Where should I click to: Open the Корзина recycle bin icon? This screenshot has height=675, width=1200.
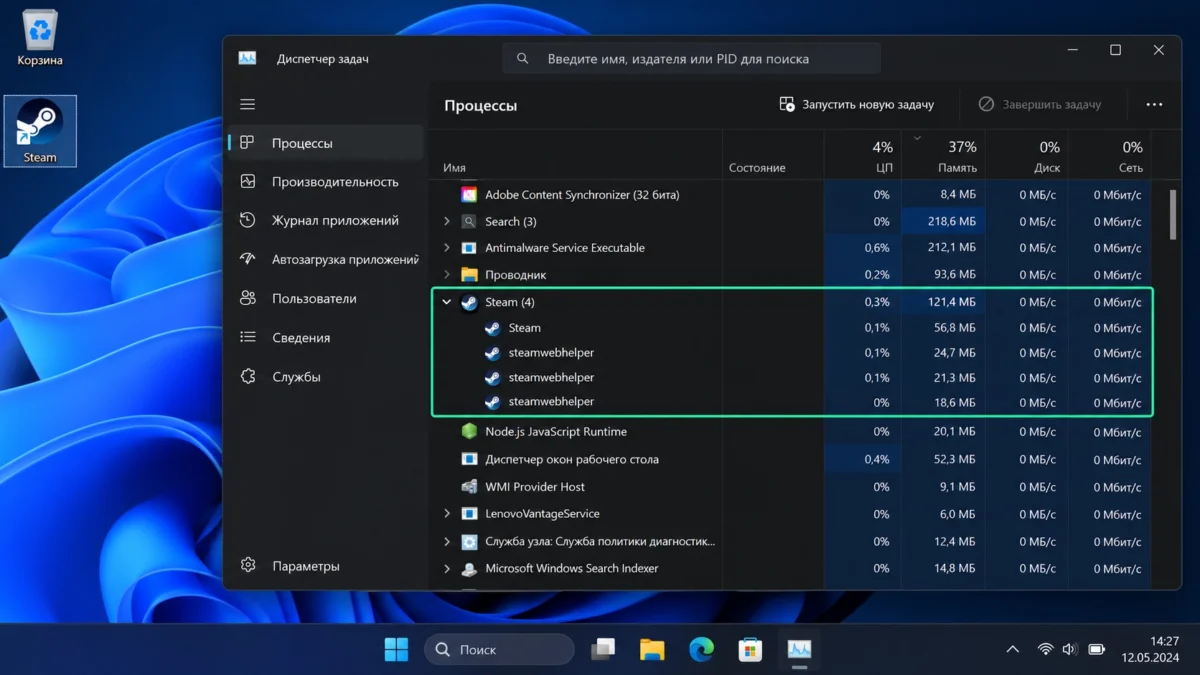click(x=40, y=38)
